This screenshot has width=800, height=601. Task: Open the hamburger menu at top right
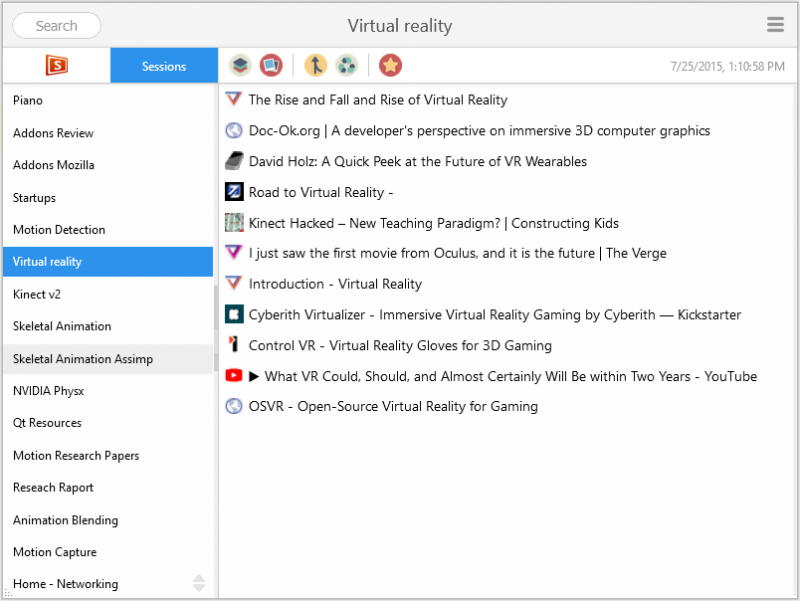(x=775, y=25)
